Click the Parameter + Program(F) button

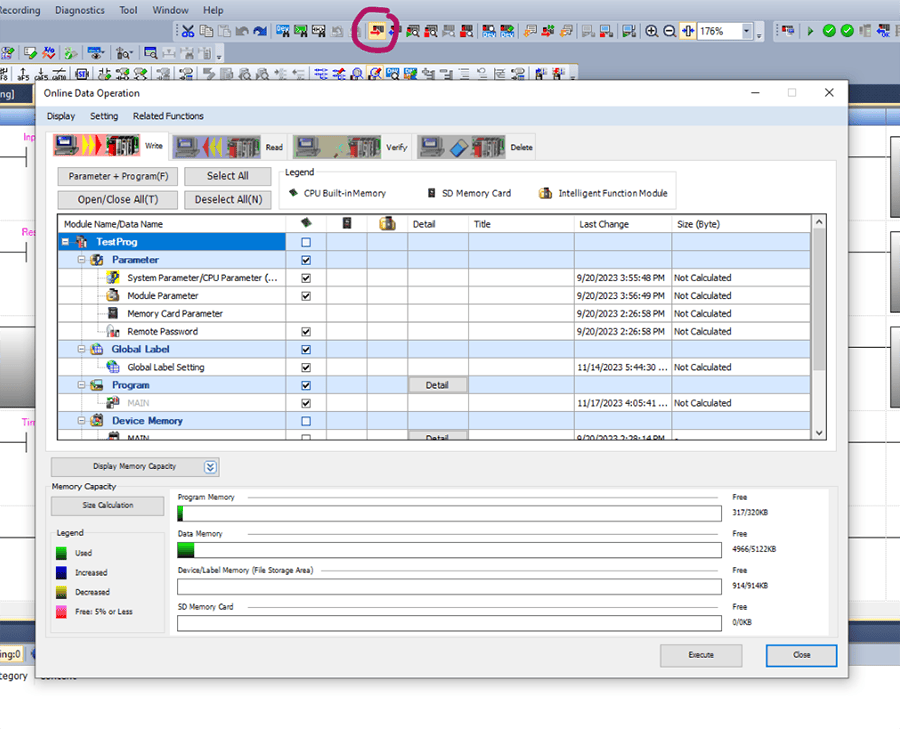[x=118, y=176]
